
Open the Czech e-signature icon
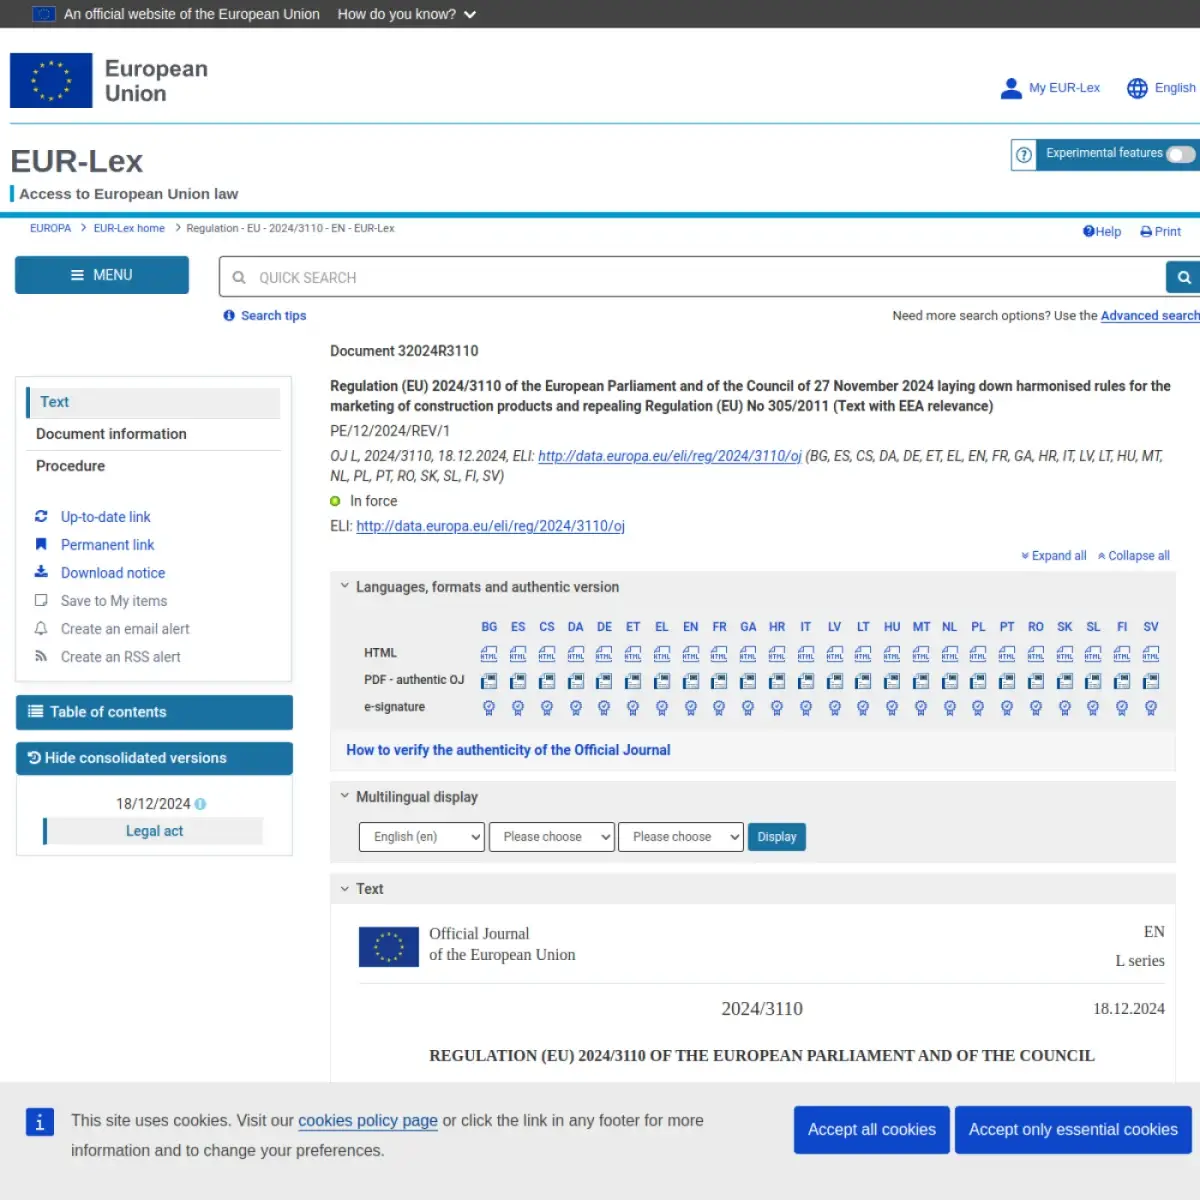(x=547, y=708)
